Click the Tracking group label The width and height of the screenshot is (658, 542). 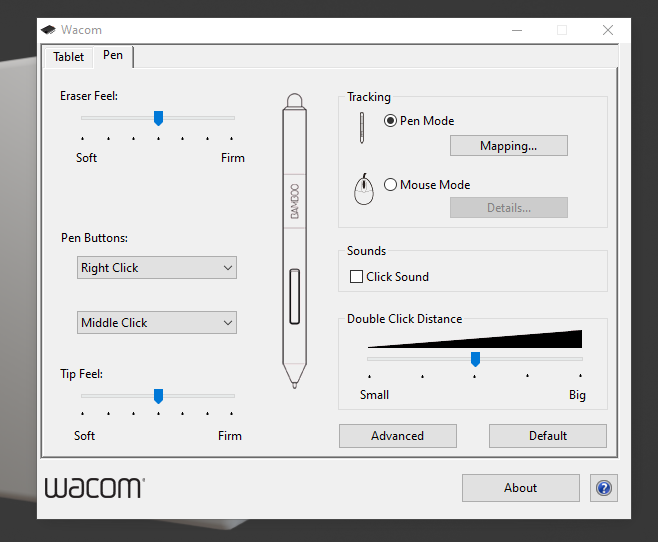(369, 97)
